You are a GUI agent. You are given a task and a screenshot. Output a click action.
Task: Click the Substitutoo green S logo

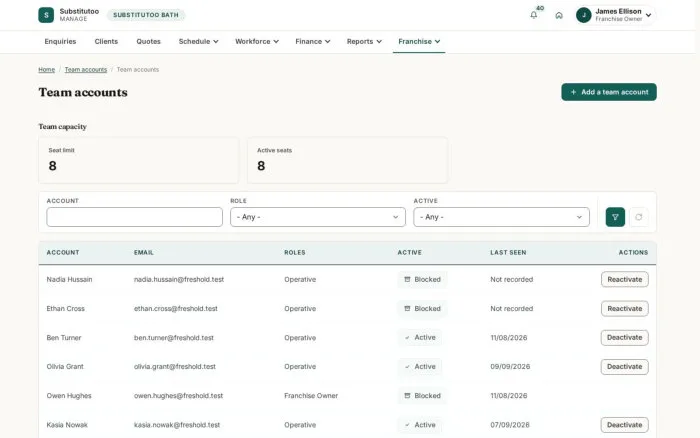tap(46, 15)
